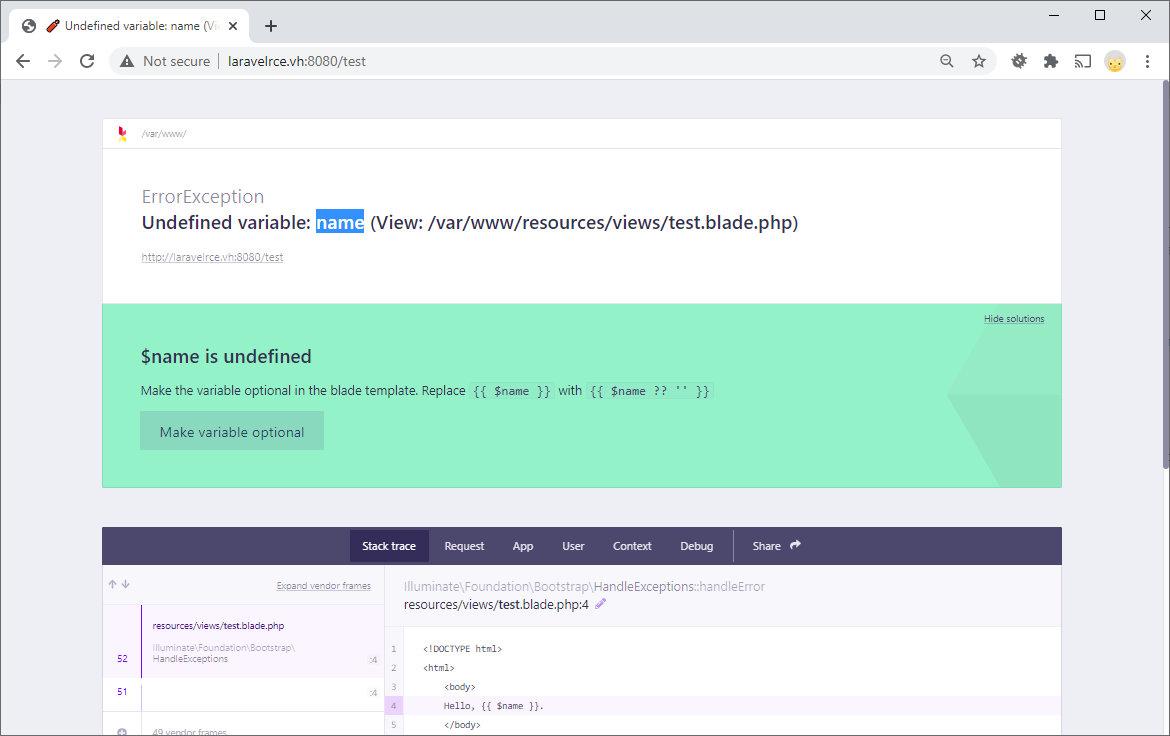Open the Debug tab
Screen dimensions: 1170x736
coord(696,546)
